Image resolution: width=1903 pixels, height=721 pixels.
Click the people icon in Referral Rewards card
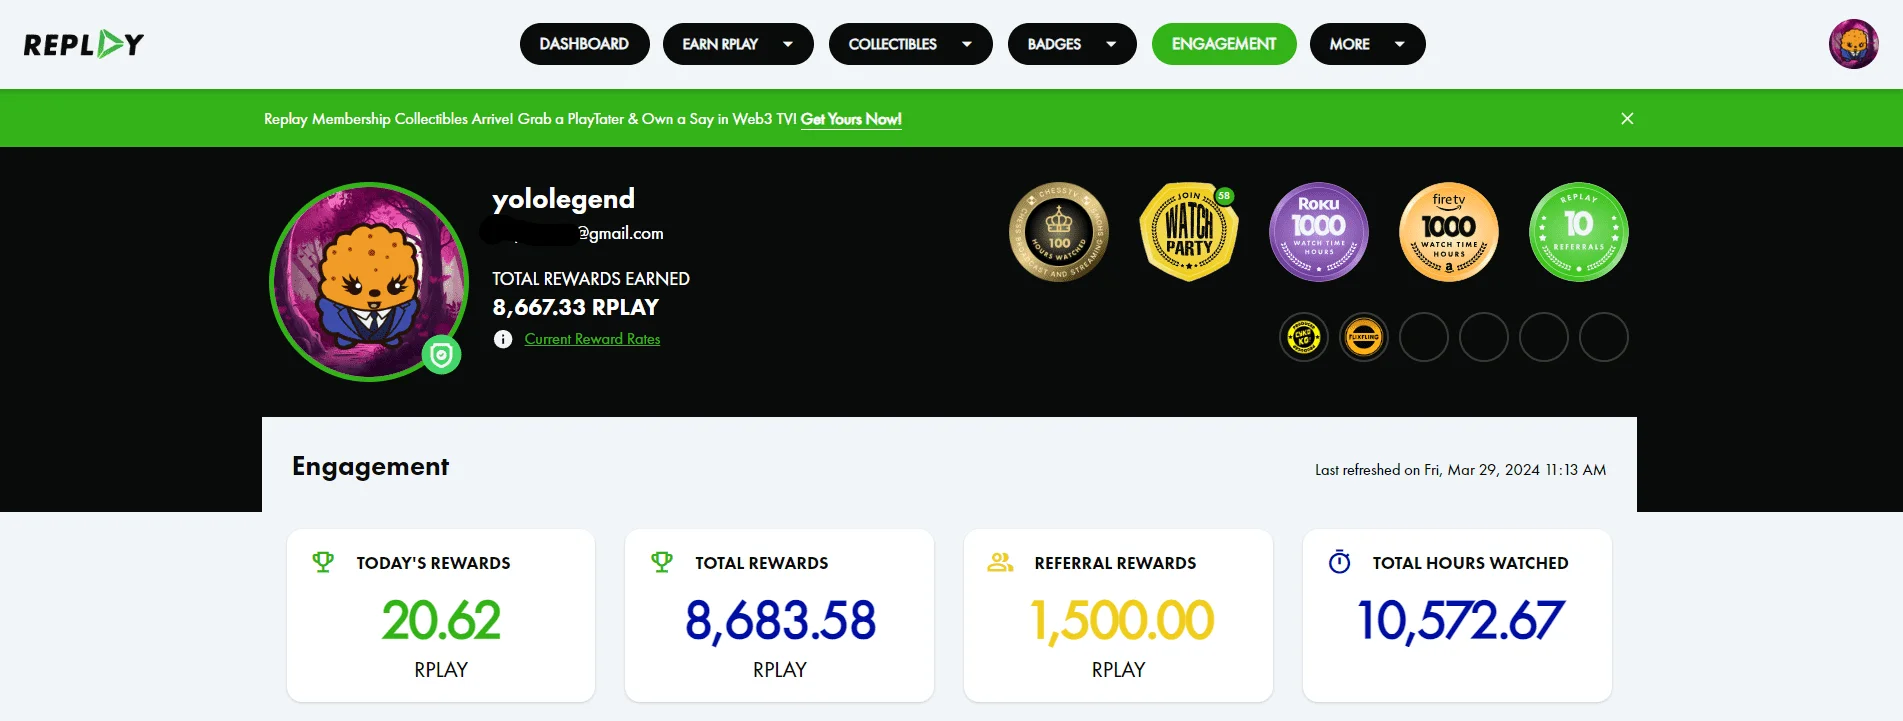[x=1000, y=562]
